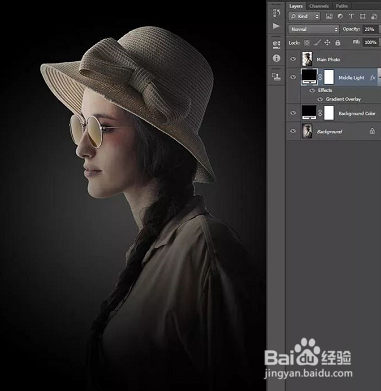Click the Fill value field
Screen dimensions: 381x391
coord(371,43)
